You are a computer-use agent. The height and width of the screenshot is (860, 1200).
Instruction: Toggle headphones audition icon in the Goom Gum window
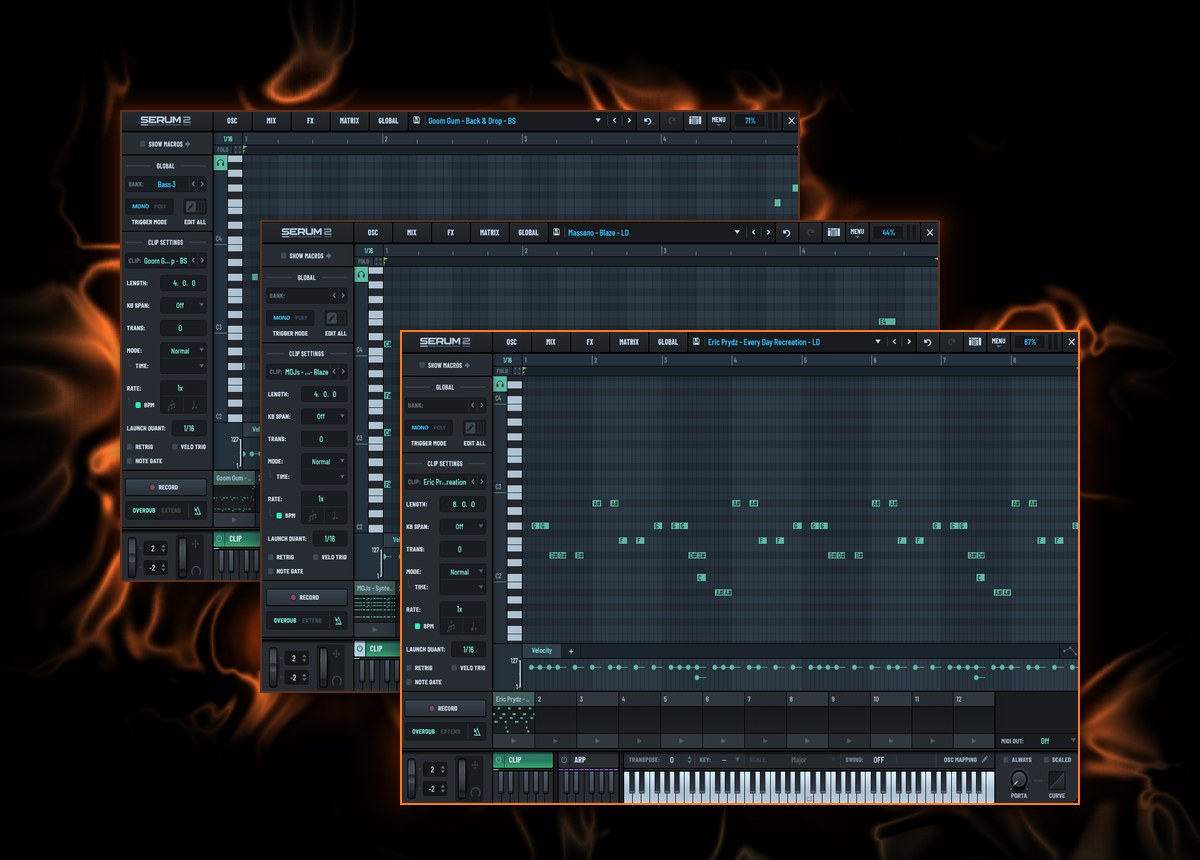220,163
